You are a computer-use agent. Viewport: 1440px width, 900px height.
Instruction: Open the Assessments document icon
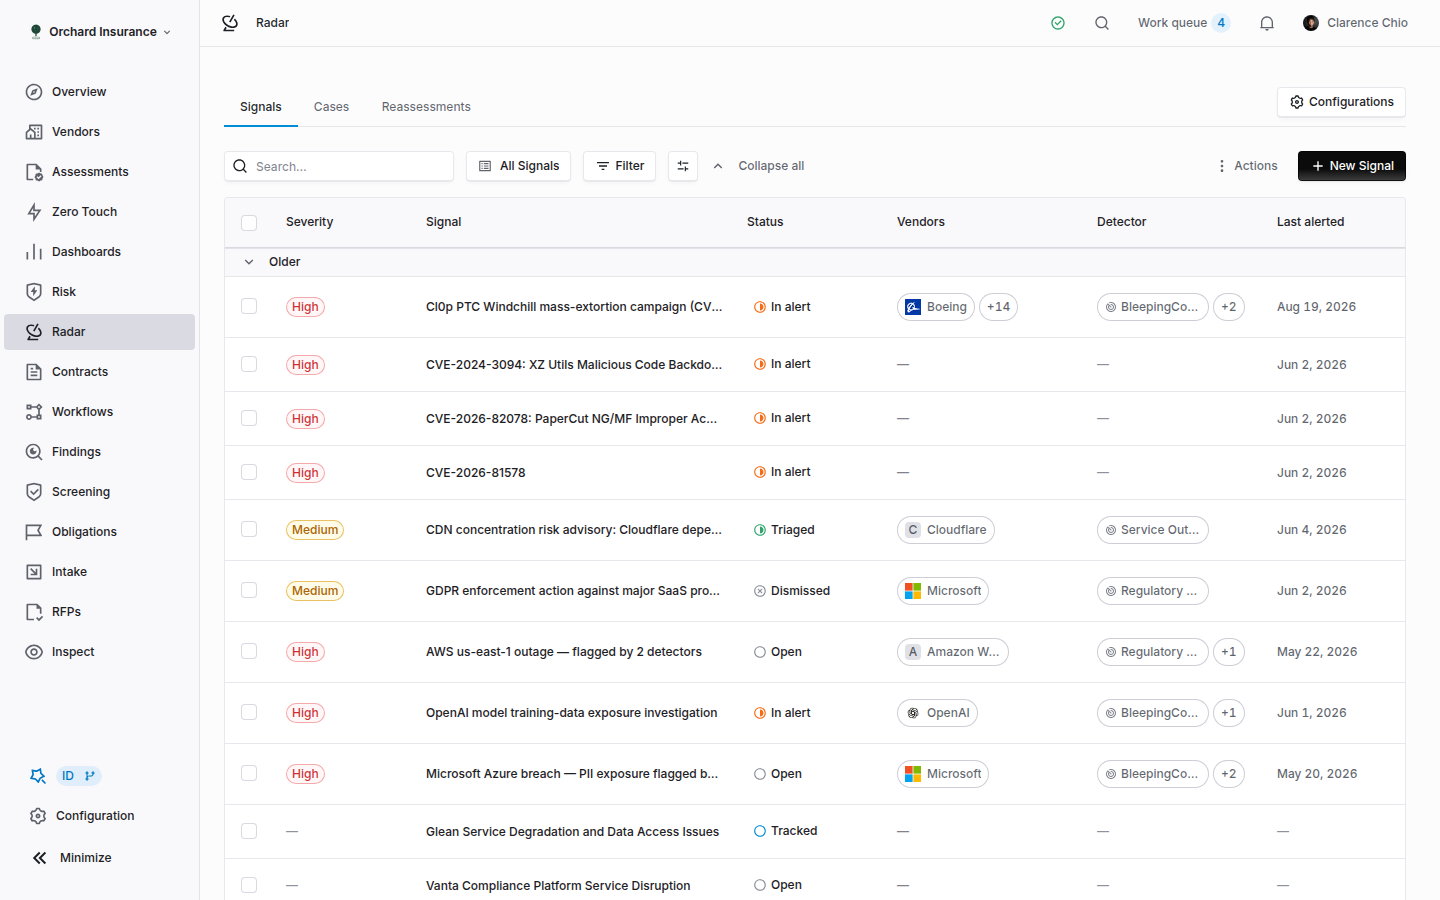tap(34, 172)
